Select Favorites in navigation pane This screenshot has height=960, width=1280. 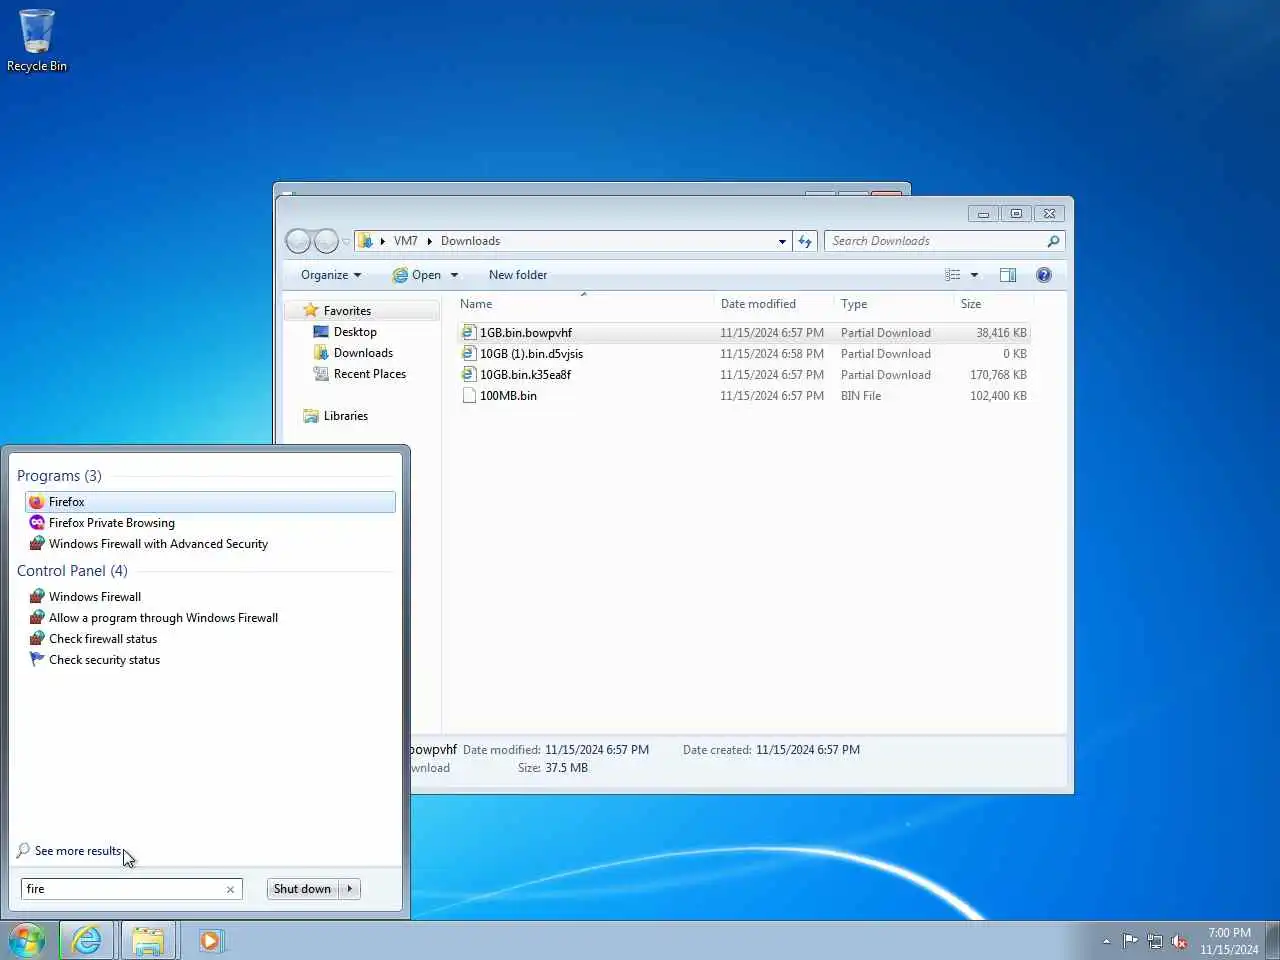(347, 311)
